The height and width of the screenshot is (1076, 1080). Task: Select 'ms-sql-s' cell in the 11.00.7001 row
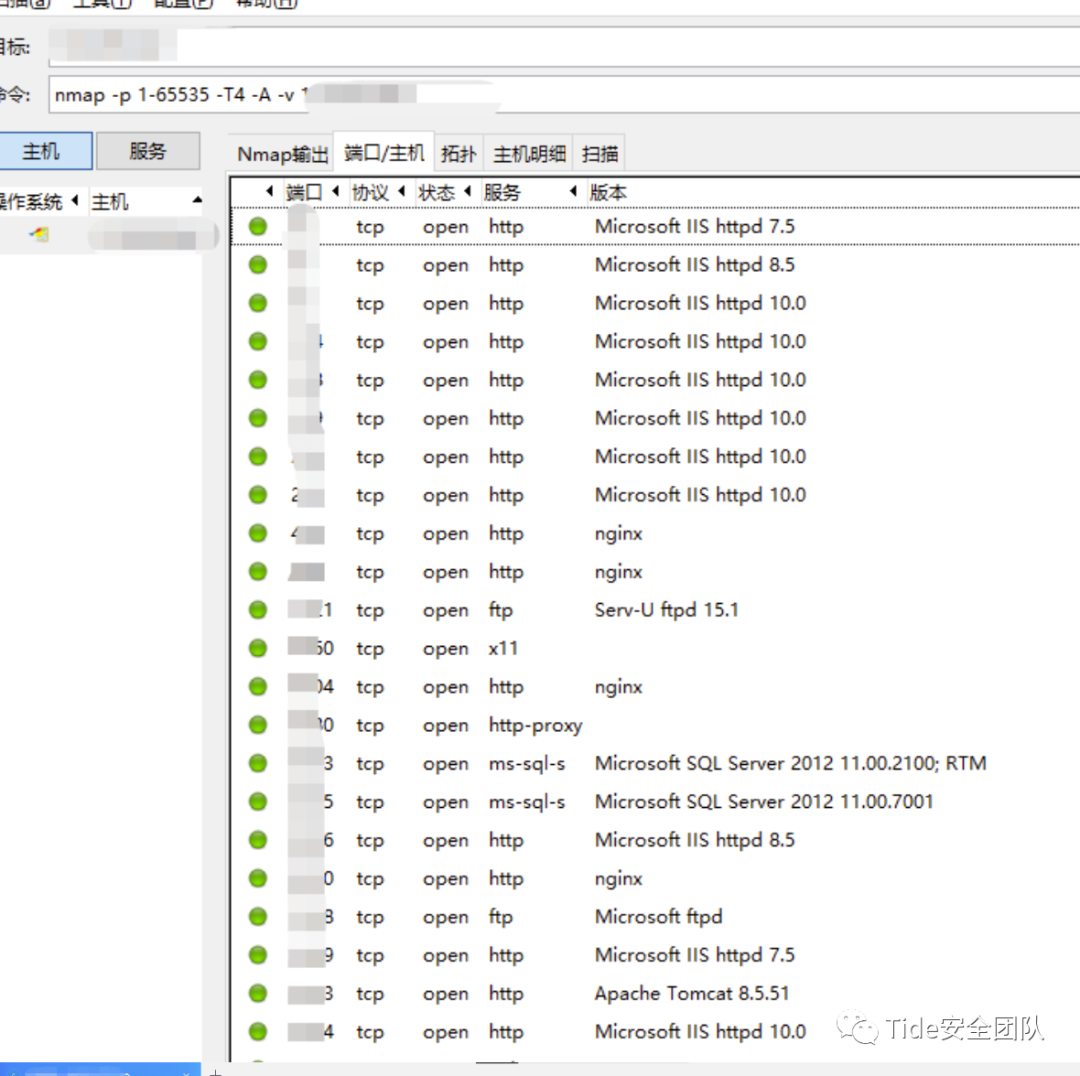point(527,802)
